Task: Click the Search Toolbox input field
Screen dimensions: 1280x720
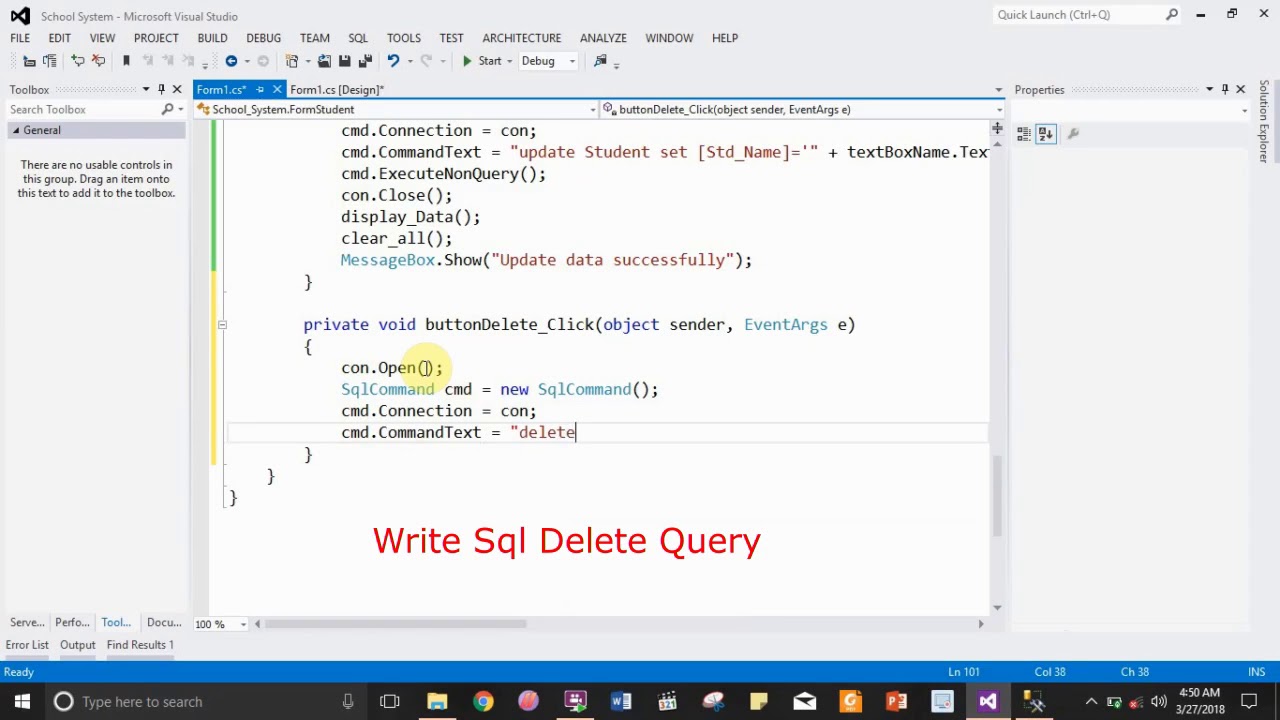Action: pos(82,109)
